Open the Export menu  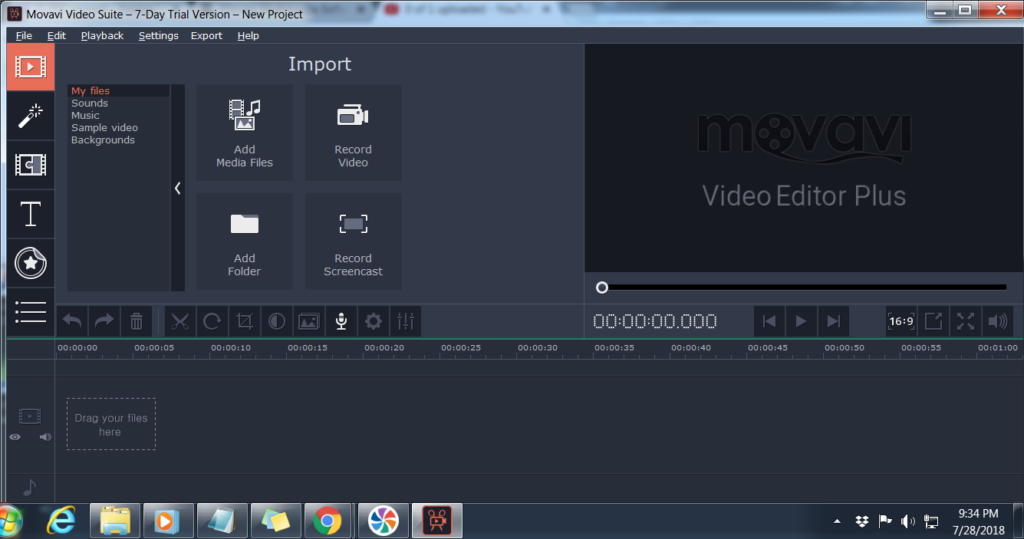[x=206, y=35]
